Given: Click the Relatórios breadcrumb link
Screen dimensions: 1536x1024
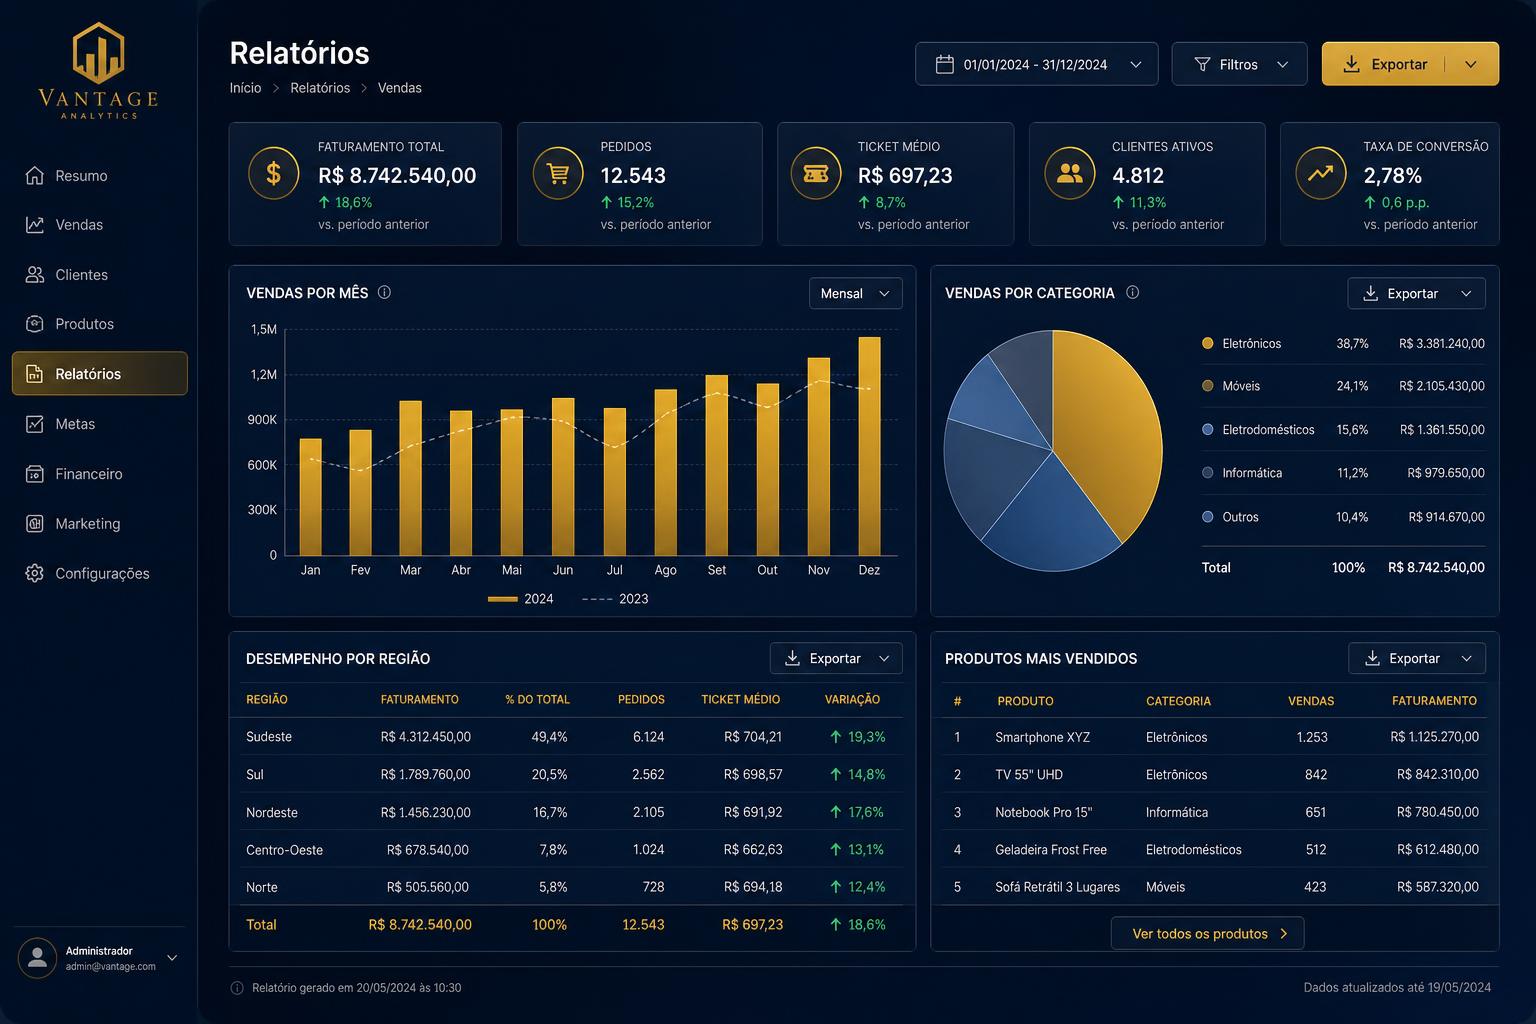Looking at the screenshot, I should [x=320, y=88].
